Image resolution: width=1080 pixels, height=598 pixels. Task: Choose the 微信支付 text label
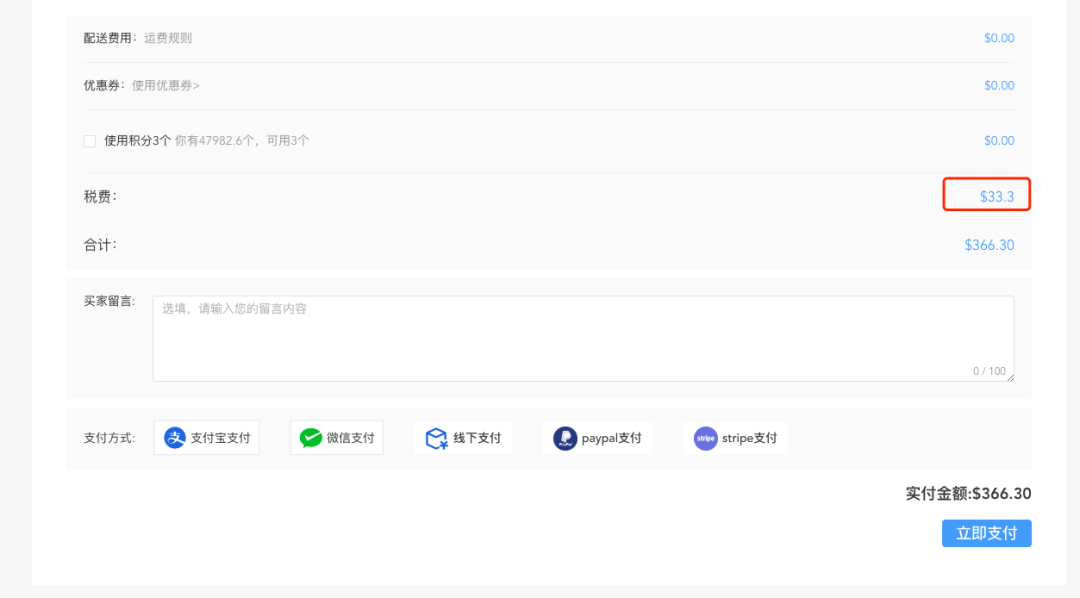click(350, 438)
